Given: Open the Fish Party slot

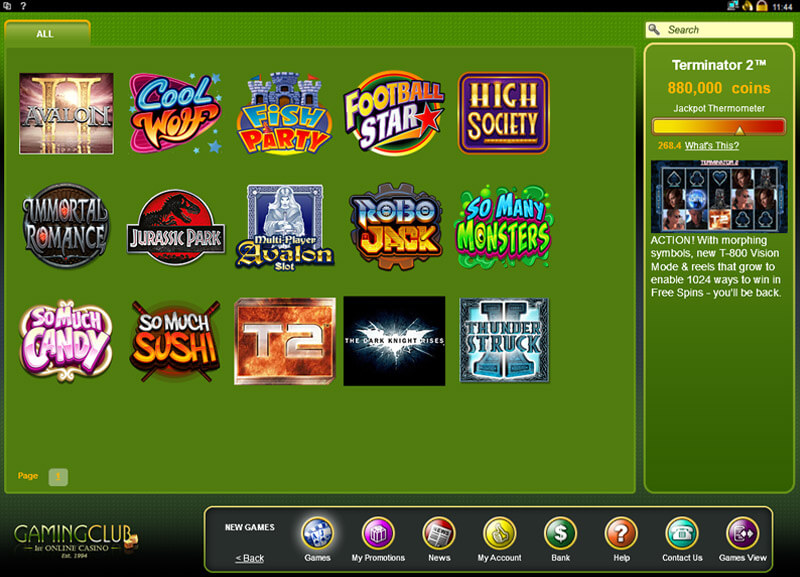Looking at the screenshot, I should point(285,113).
